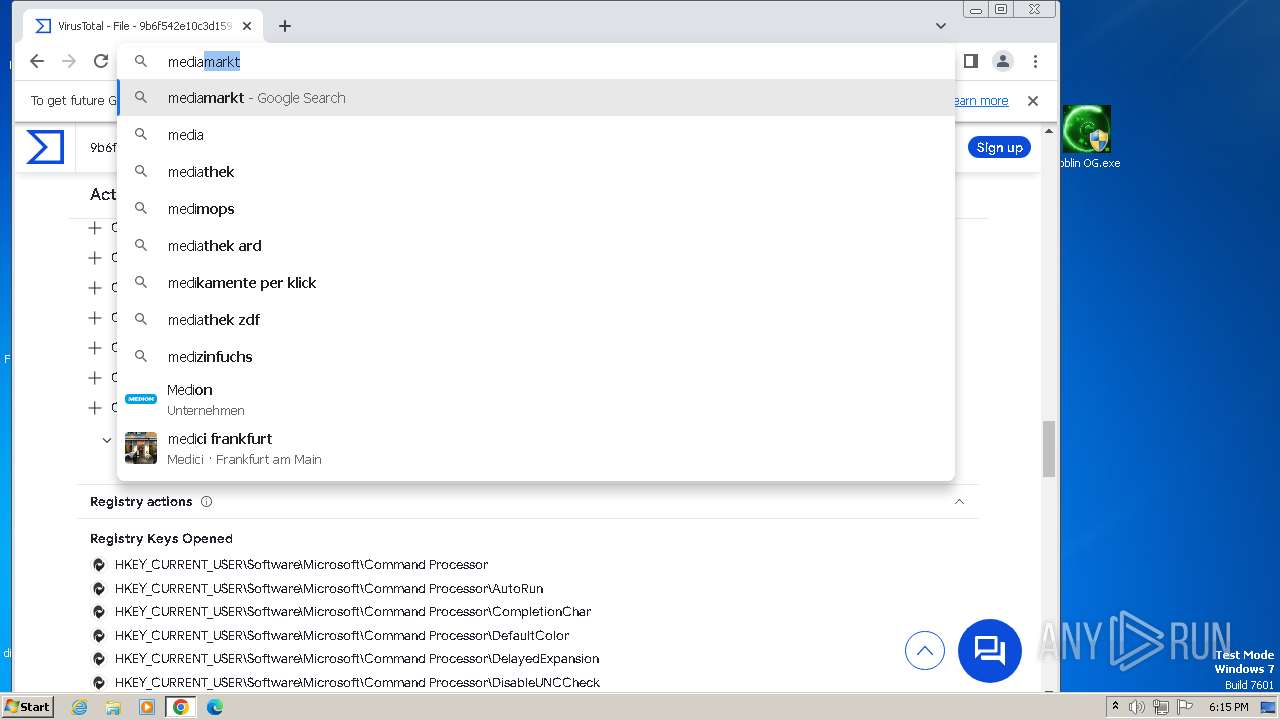Select Medion Unternehmen suggestion
The image size is (1280, 720).
(x=536, y=399)
